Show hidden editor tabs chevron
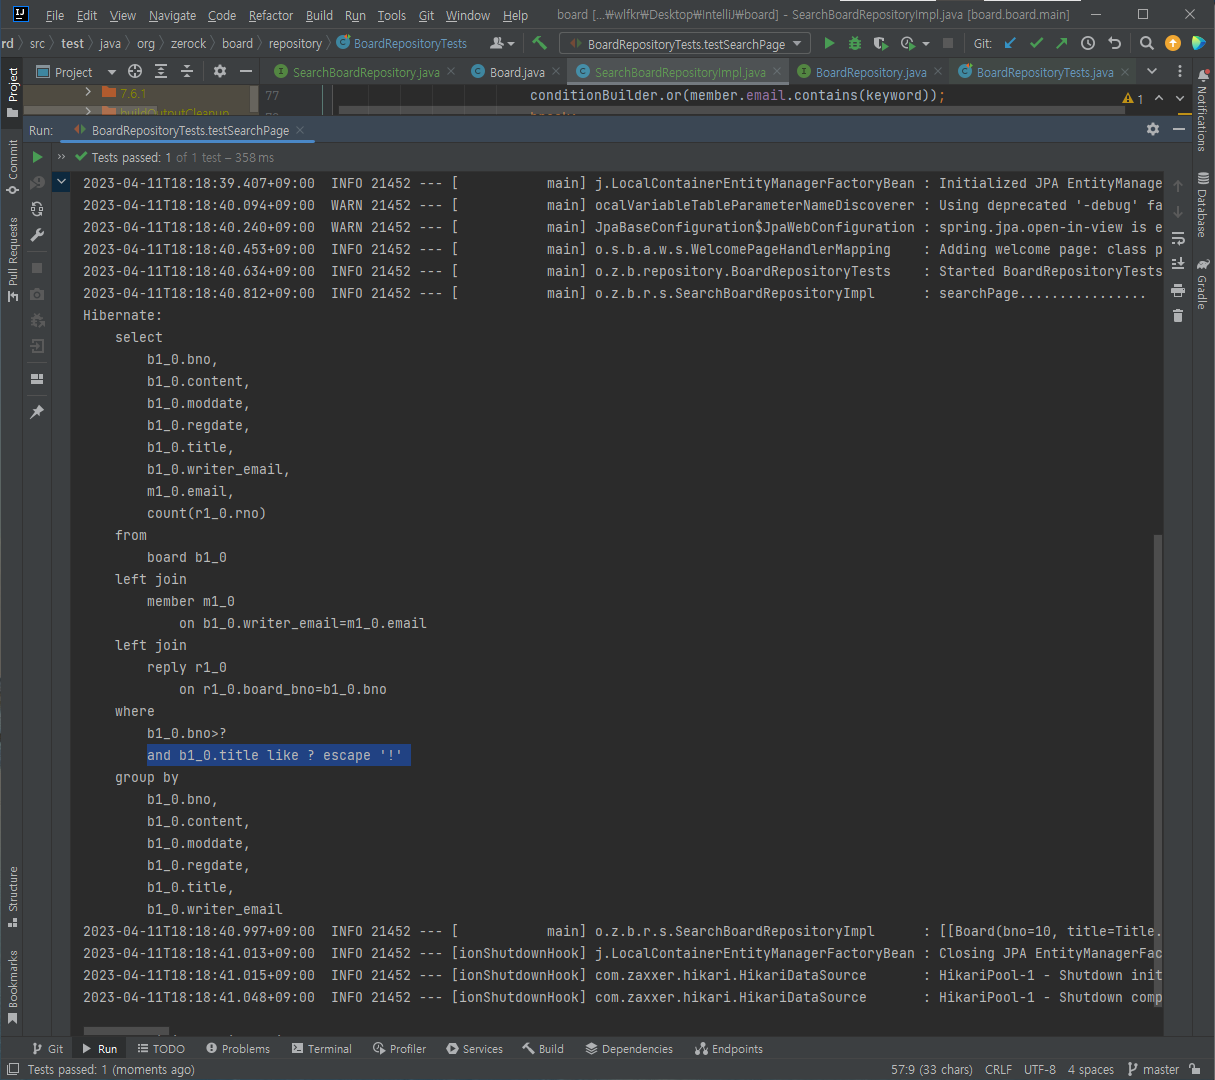The width and height of the screenshot is (1215, 1080). pos(1152,72)
